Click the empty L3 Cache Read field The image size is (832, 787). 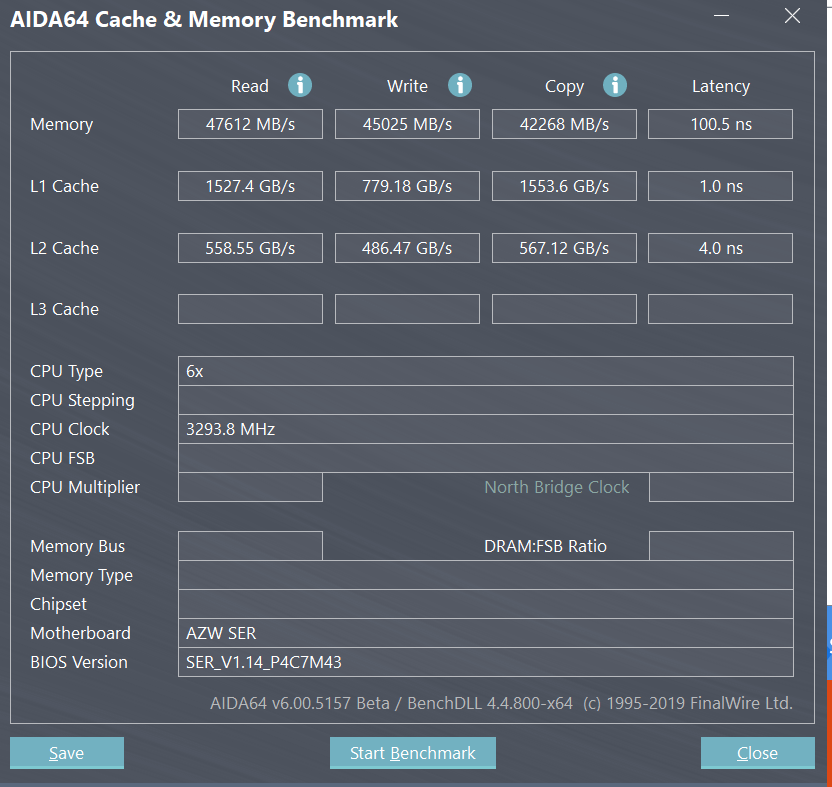click(x=250, y=309)
